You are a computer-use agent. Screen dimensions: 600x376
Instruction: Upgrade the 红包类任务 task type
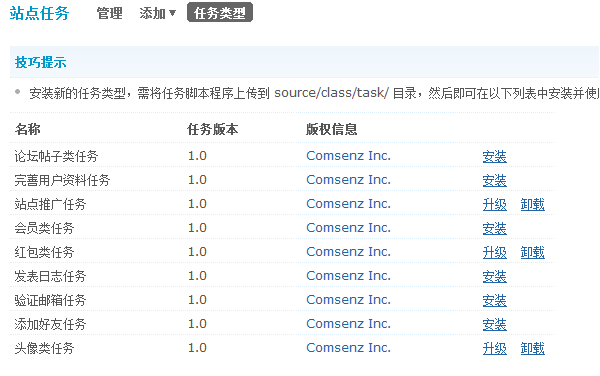[x=494, y=252]
